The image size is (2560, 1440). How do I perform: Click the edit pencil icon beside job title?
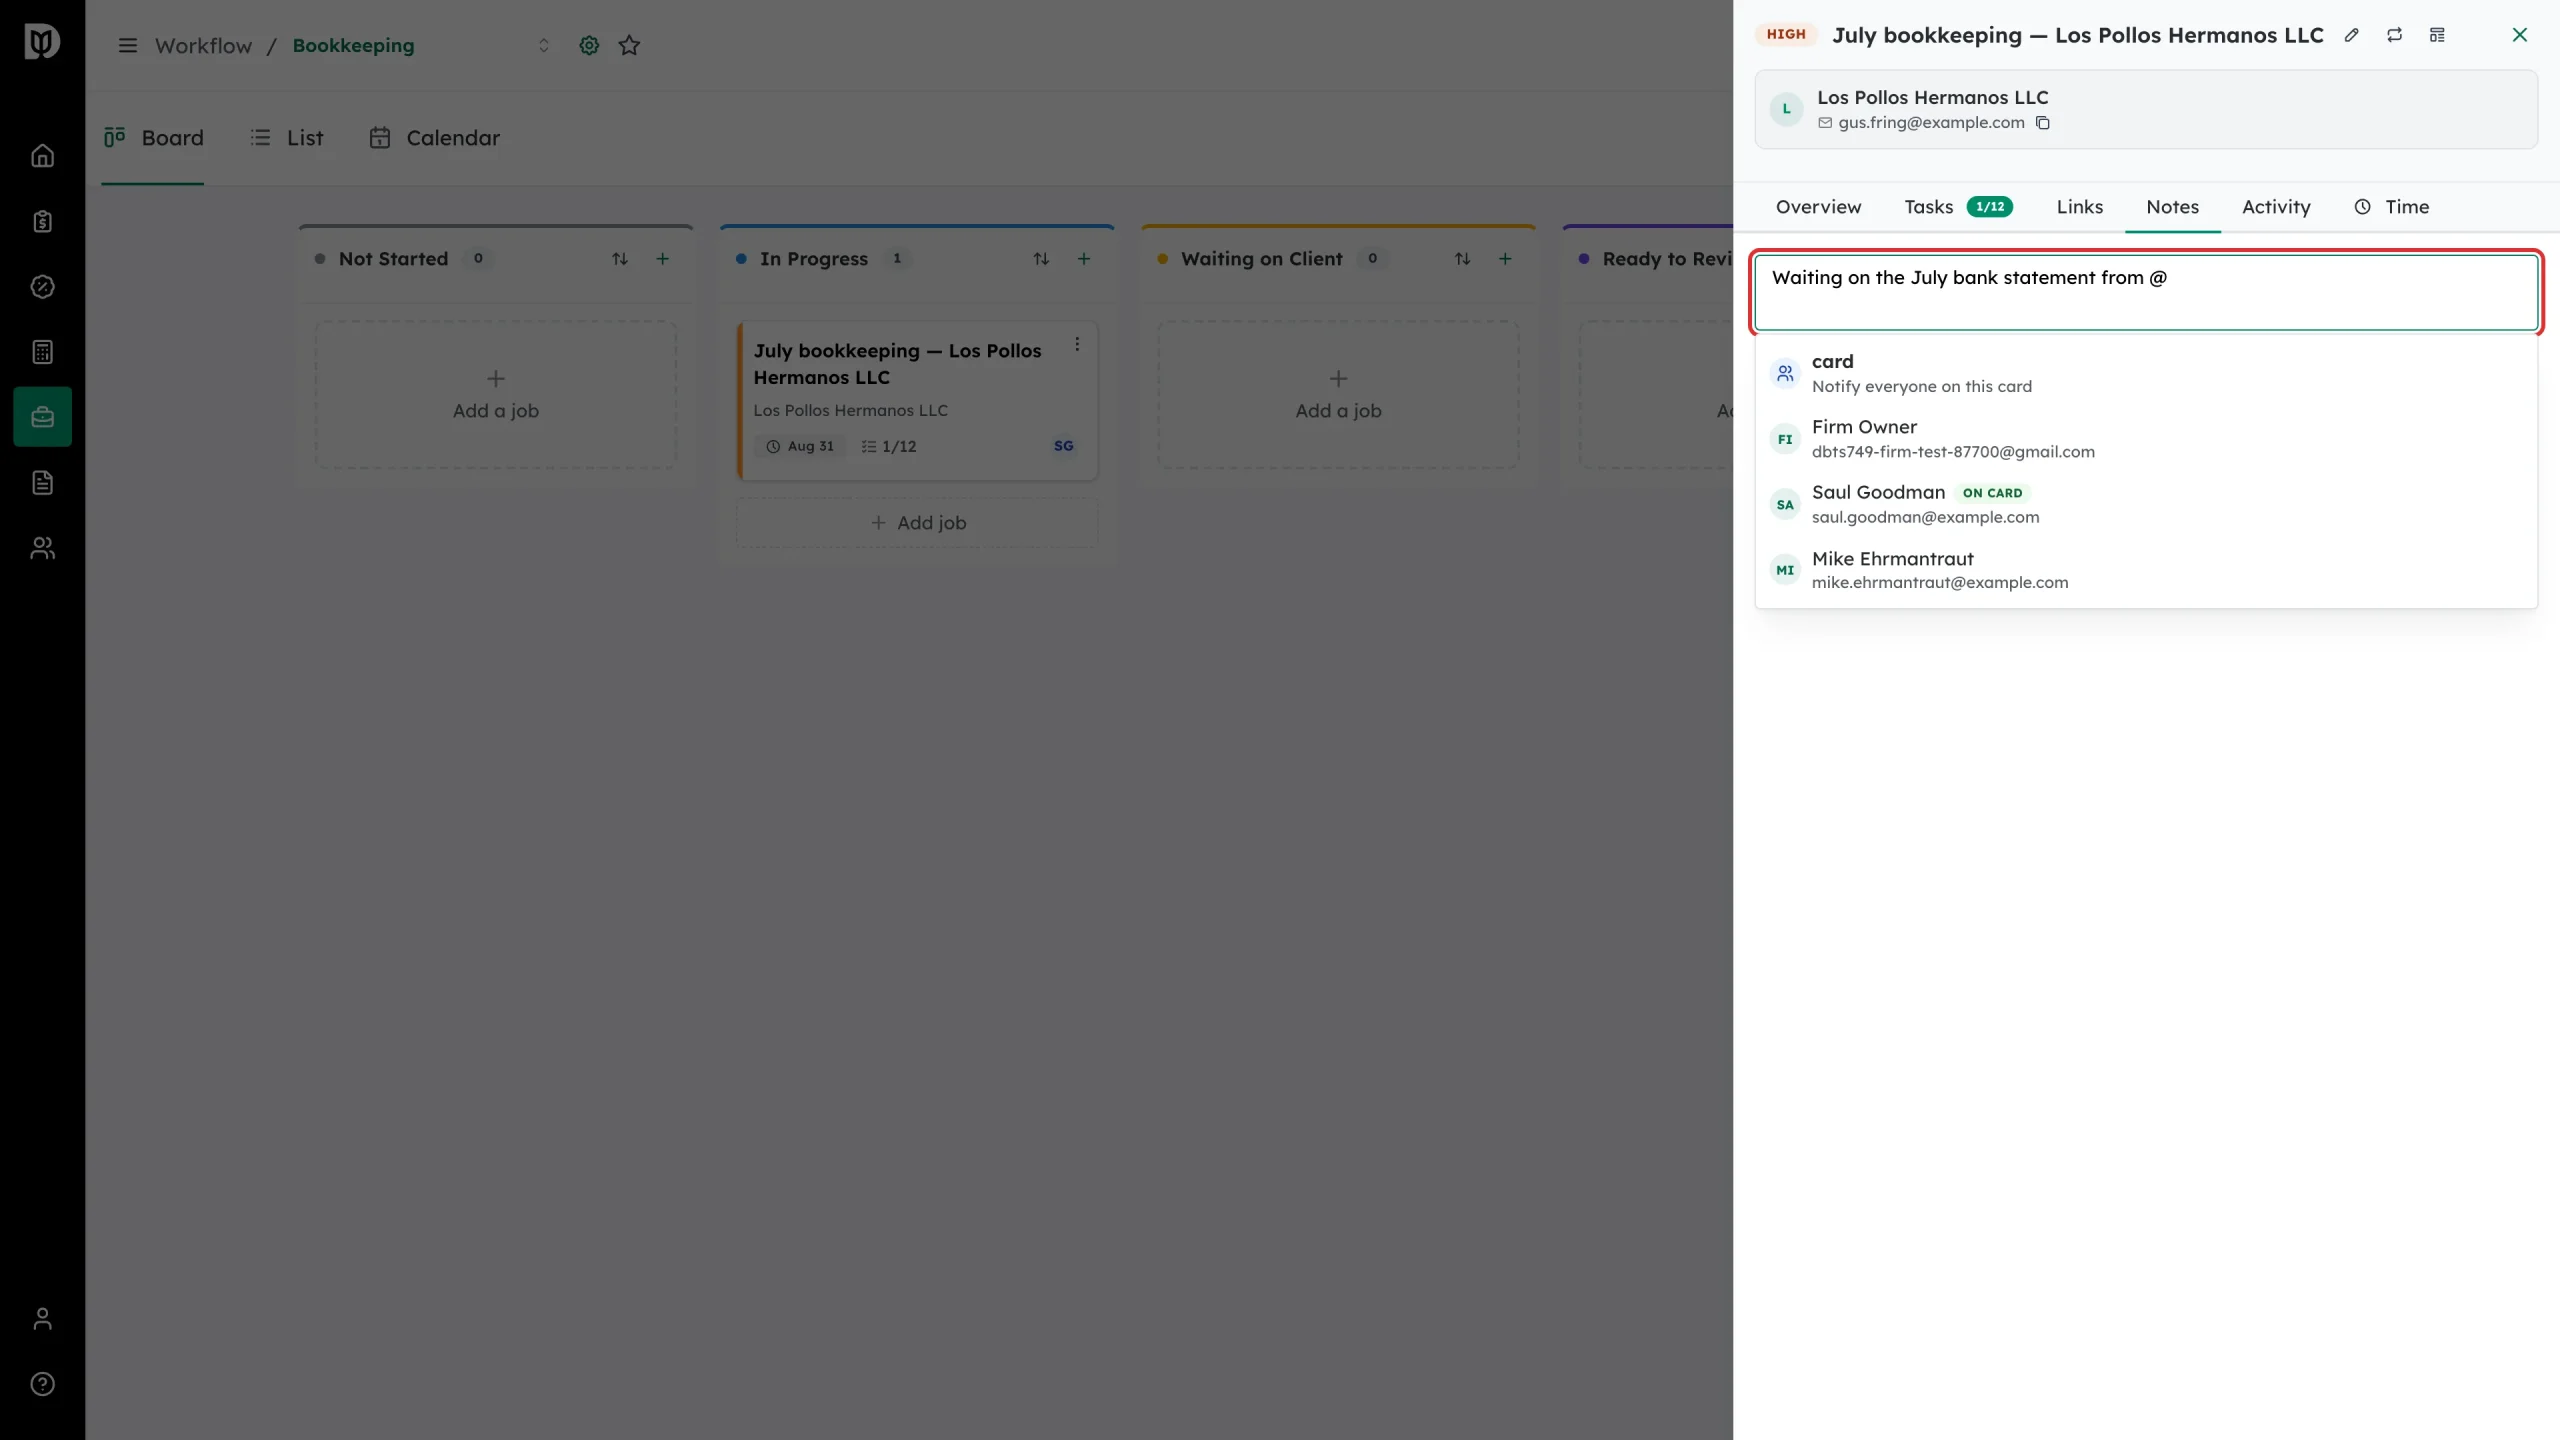[x=2352, y=35]
